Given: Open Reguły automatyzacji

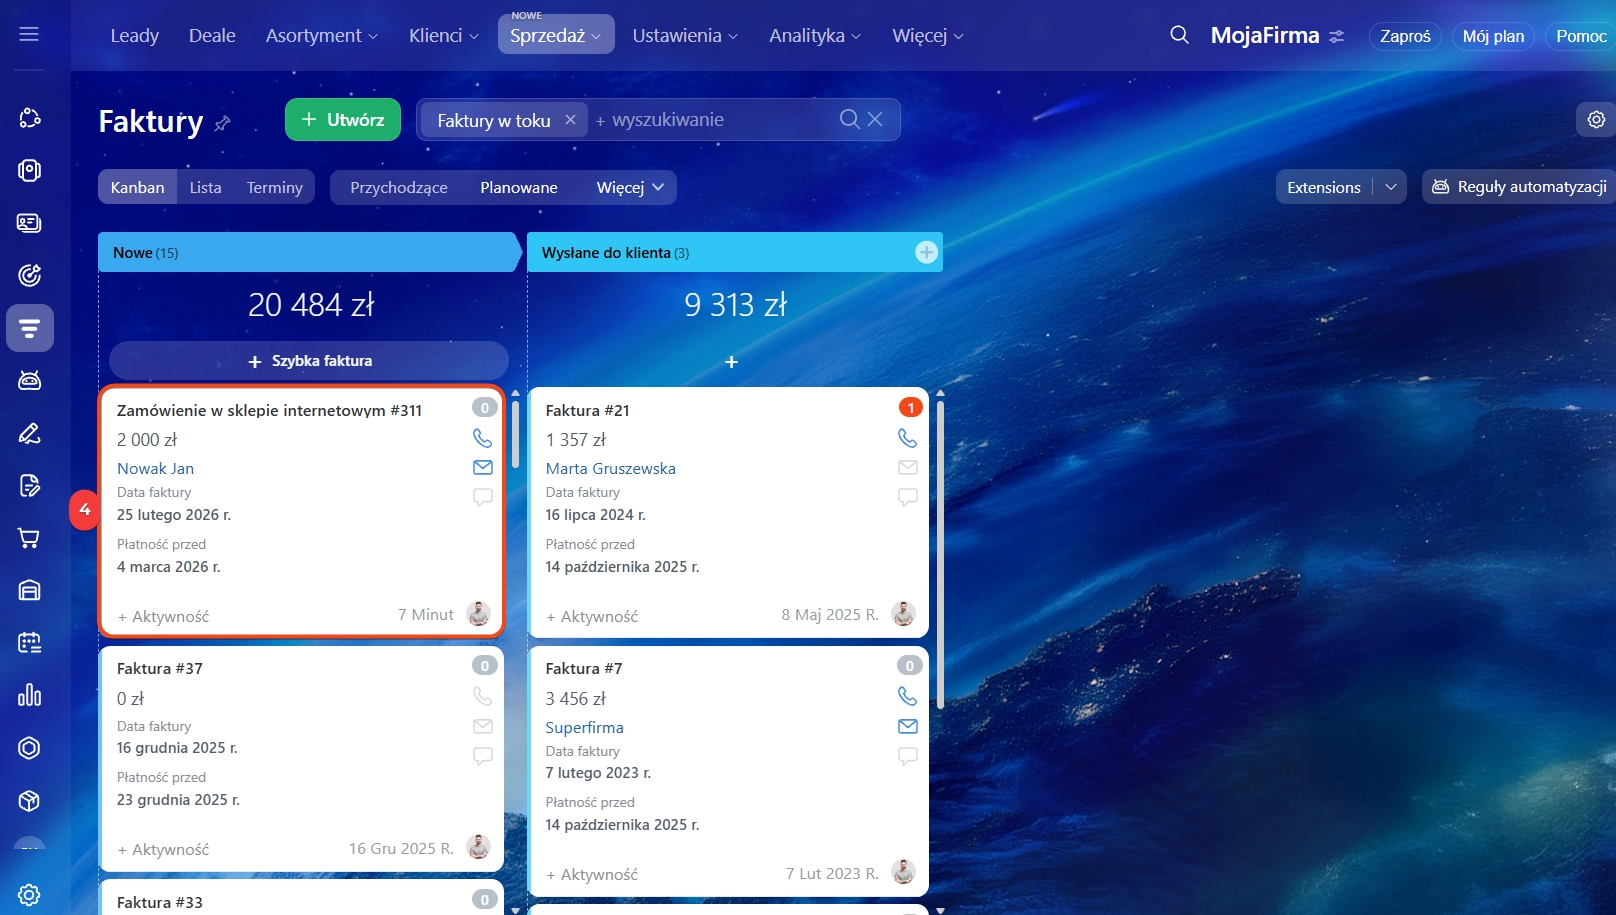Looking at the screenshot, I should (1519, 187).
